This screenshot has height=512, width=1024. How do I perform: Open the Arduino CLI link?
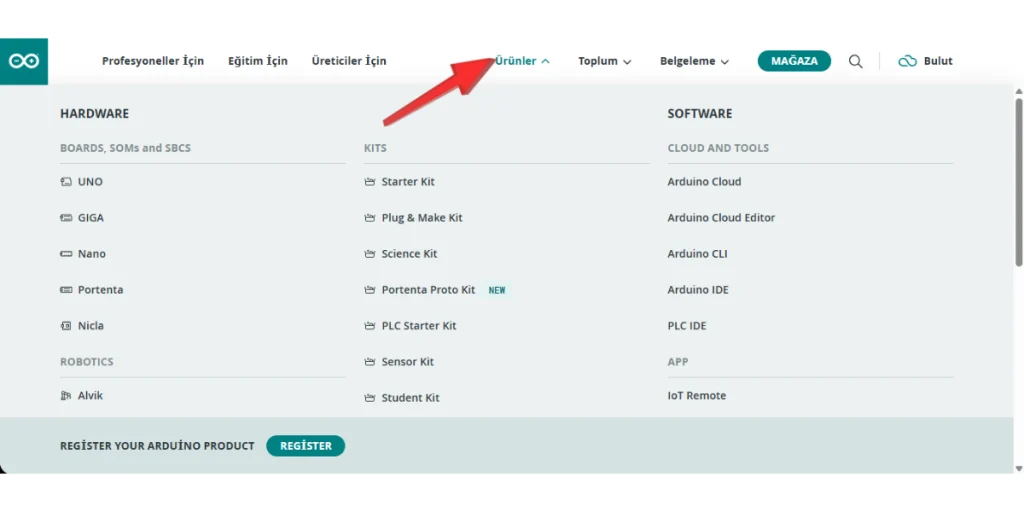click(x=697, y=254)
